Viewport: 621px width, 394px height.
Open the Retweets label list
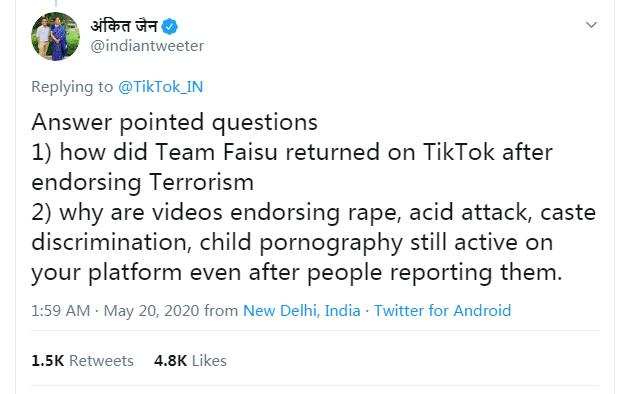click(101, 361)
